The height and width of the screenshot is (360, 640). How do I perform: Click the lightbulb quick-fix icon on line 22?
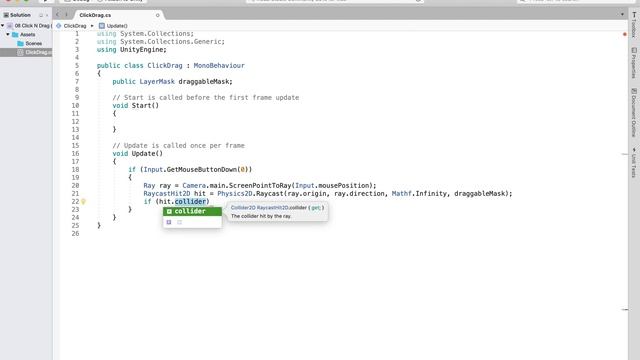click(83, 202)
